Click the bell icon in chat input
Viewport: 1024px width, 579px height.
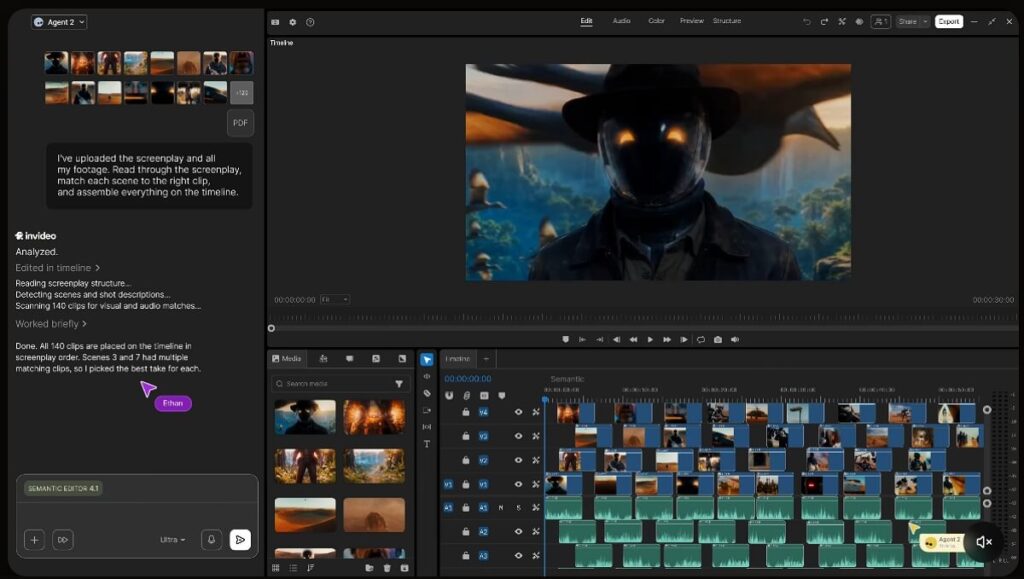[x=212, y=540]
